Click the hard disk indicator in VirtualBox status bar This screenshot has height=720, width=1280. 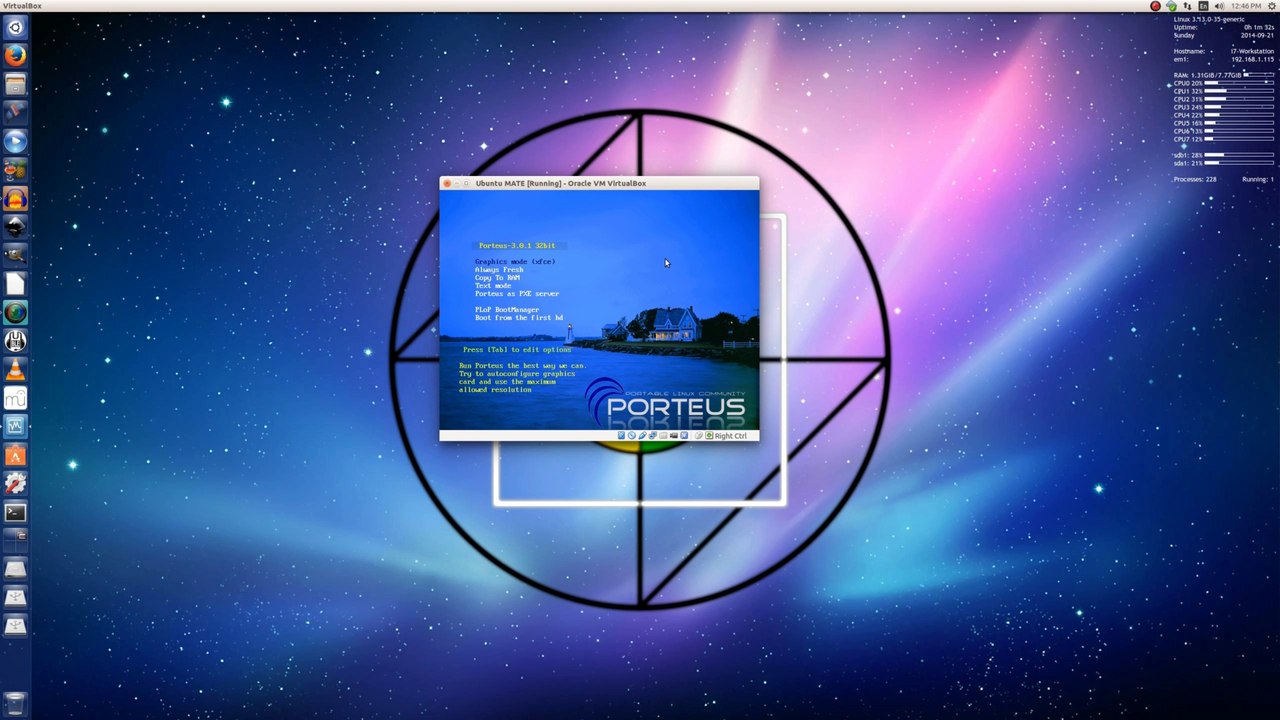tap(621, 435)
